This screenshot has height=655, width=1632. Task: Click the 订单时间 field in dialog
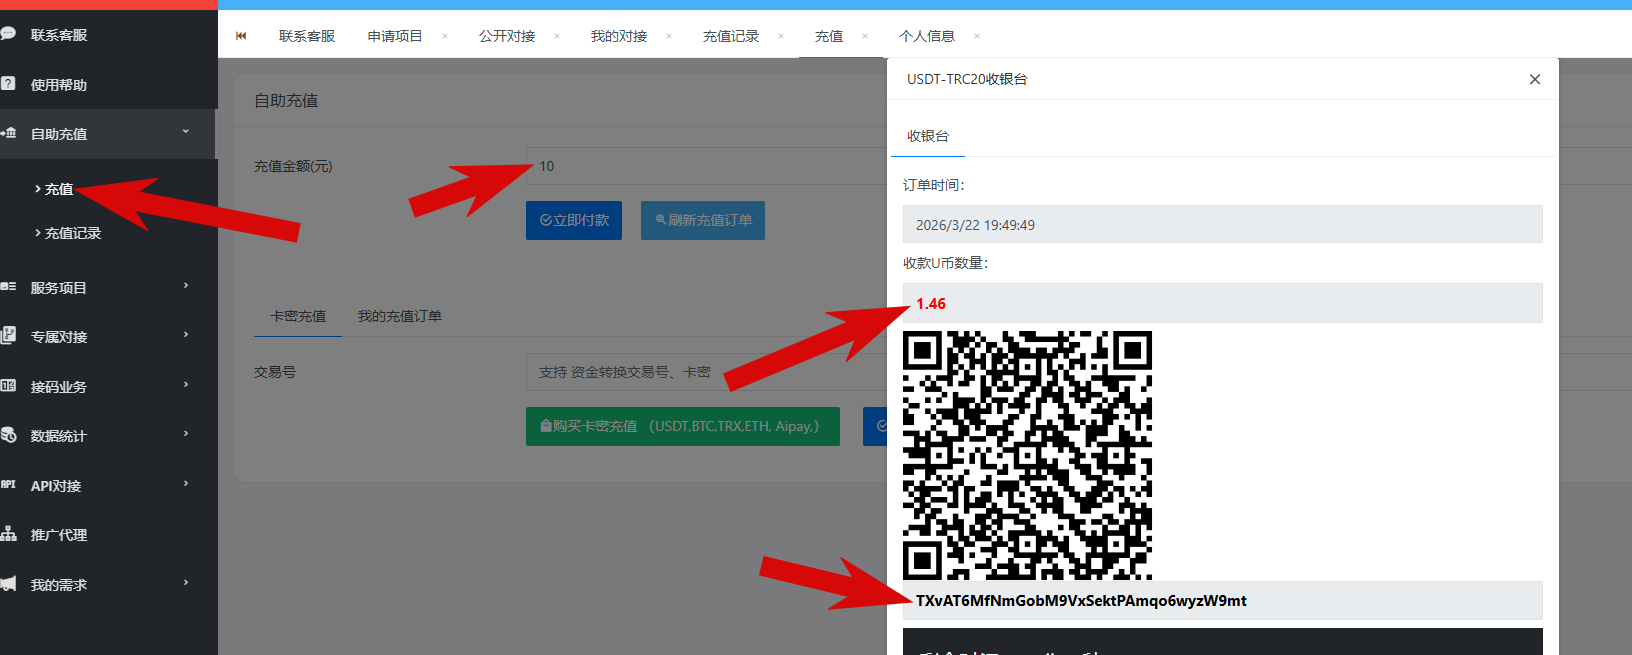pos(1222,224)
